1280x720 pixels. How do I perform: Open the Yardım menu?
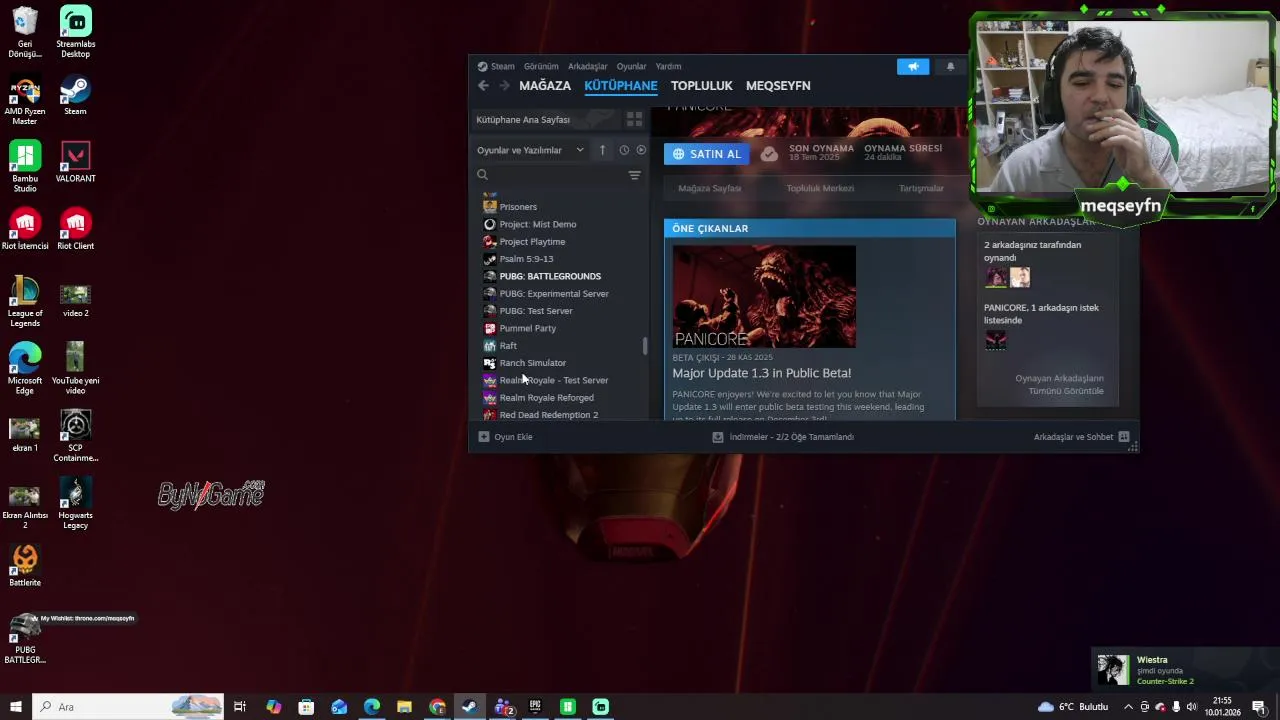point(668,66)
